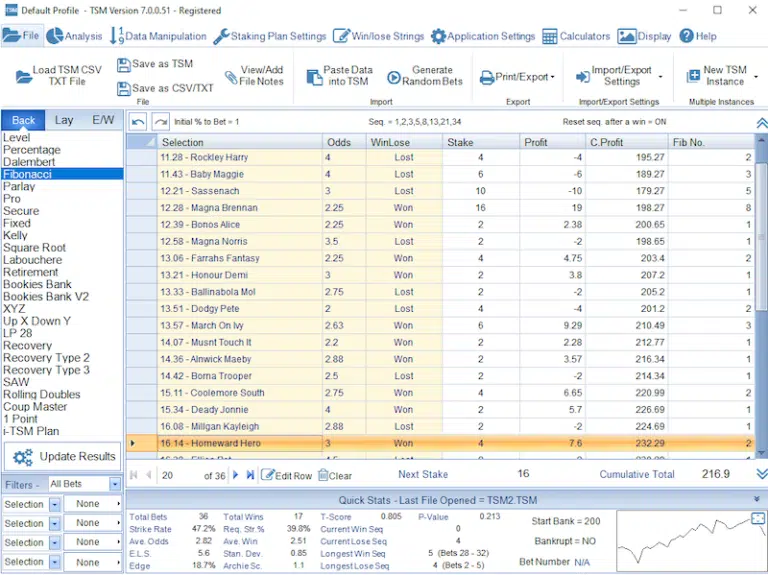Viewport: 768px width, 575px height.
Task: Click New TSM Instance plus icon
Action: click(x=694, y=76)
